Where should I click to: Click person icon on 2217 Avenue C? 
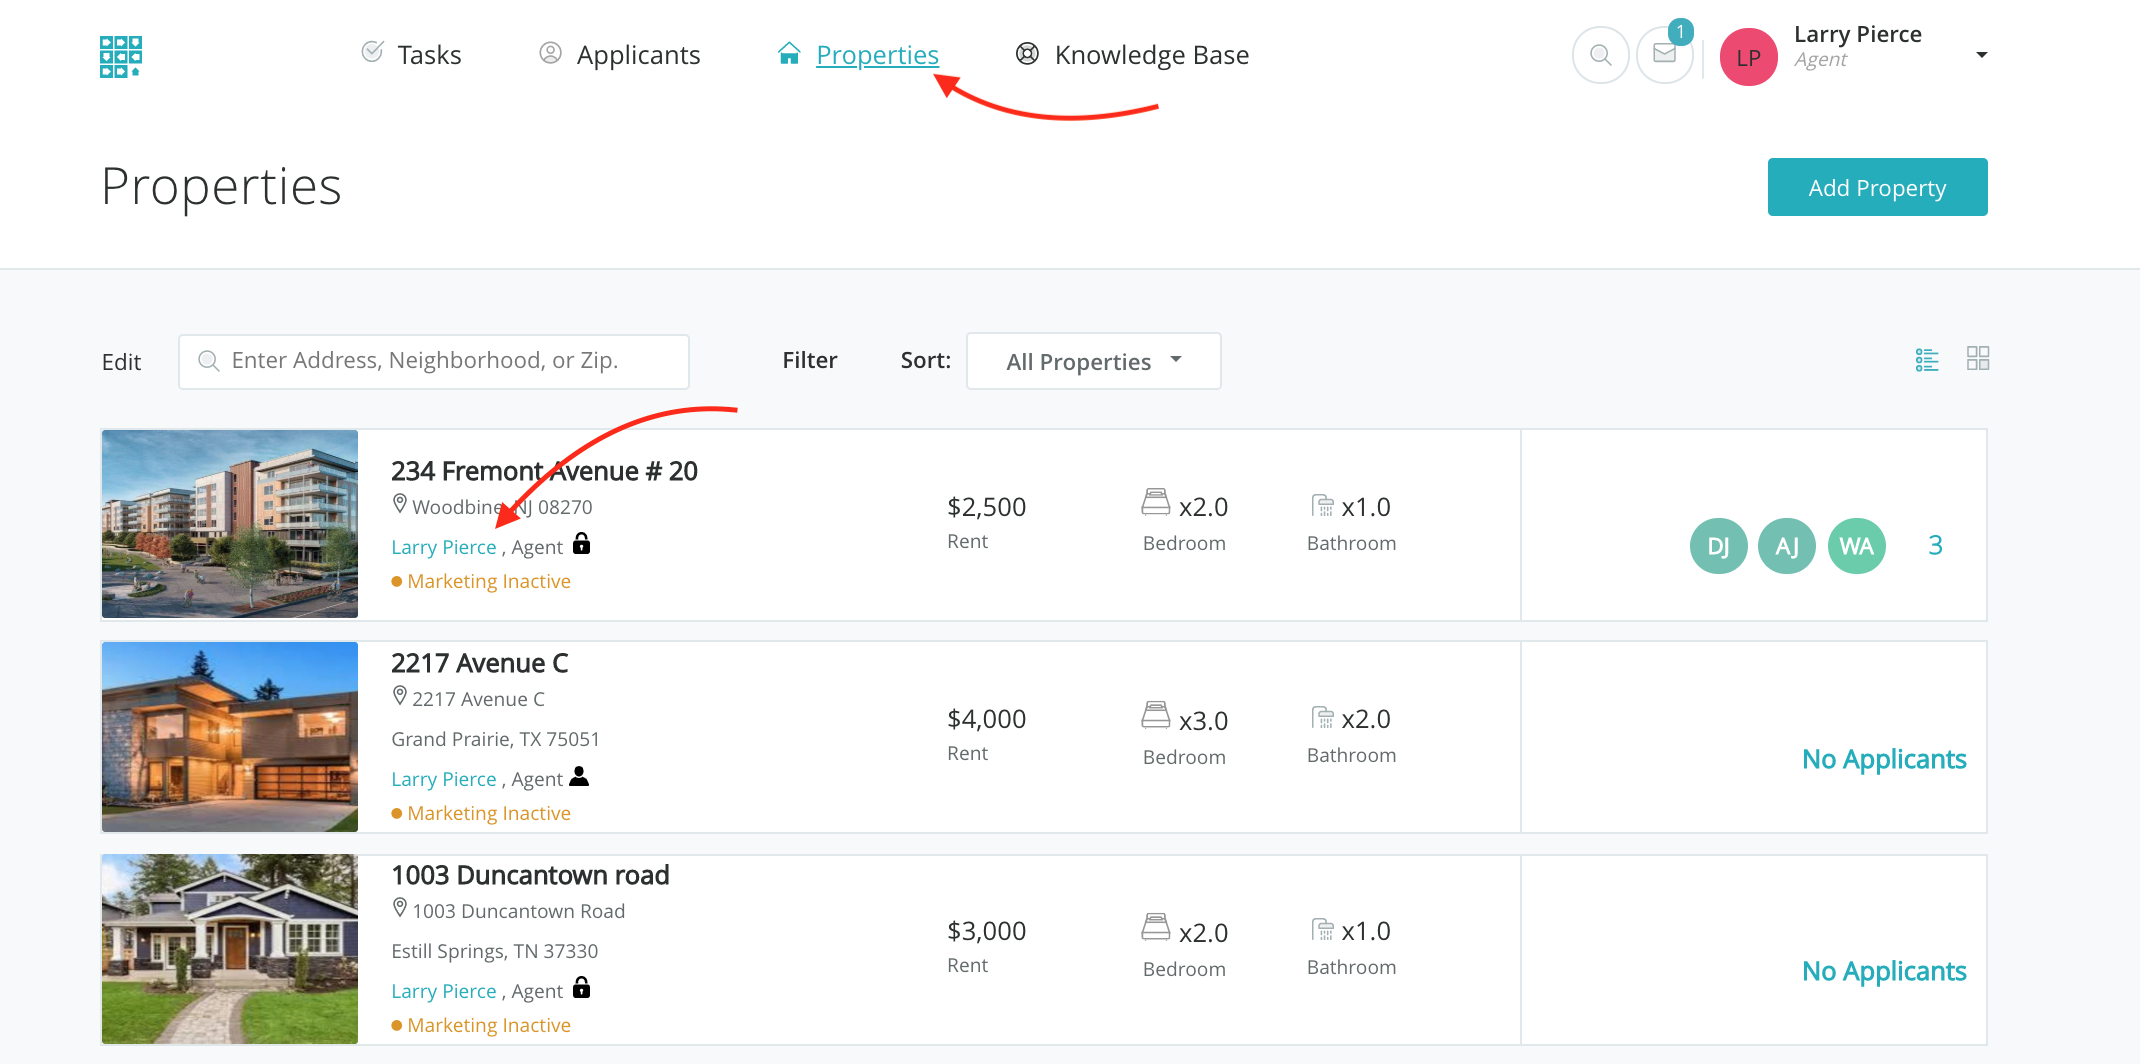pyautogui.click(x=579, y=776)
